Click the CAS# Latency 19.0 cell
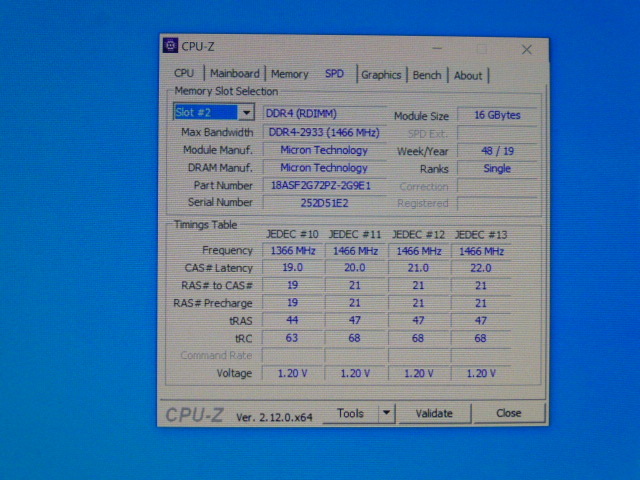The image size is (640, 480). (293, 268)
